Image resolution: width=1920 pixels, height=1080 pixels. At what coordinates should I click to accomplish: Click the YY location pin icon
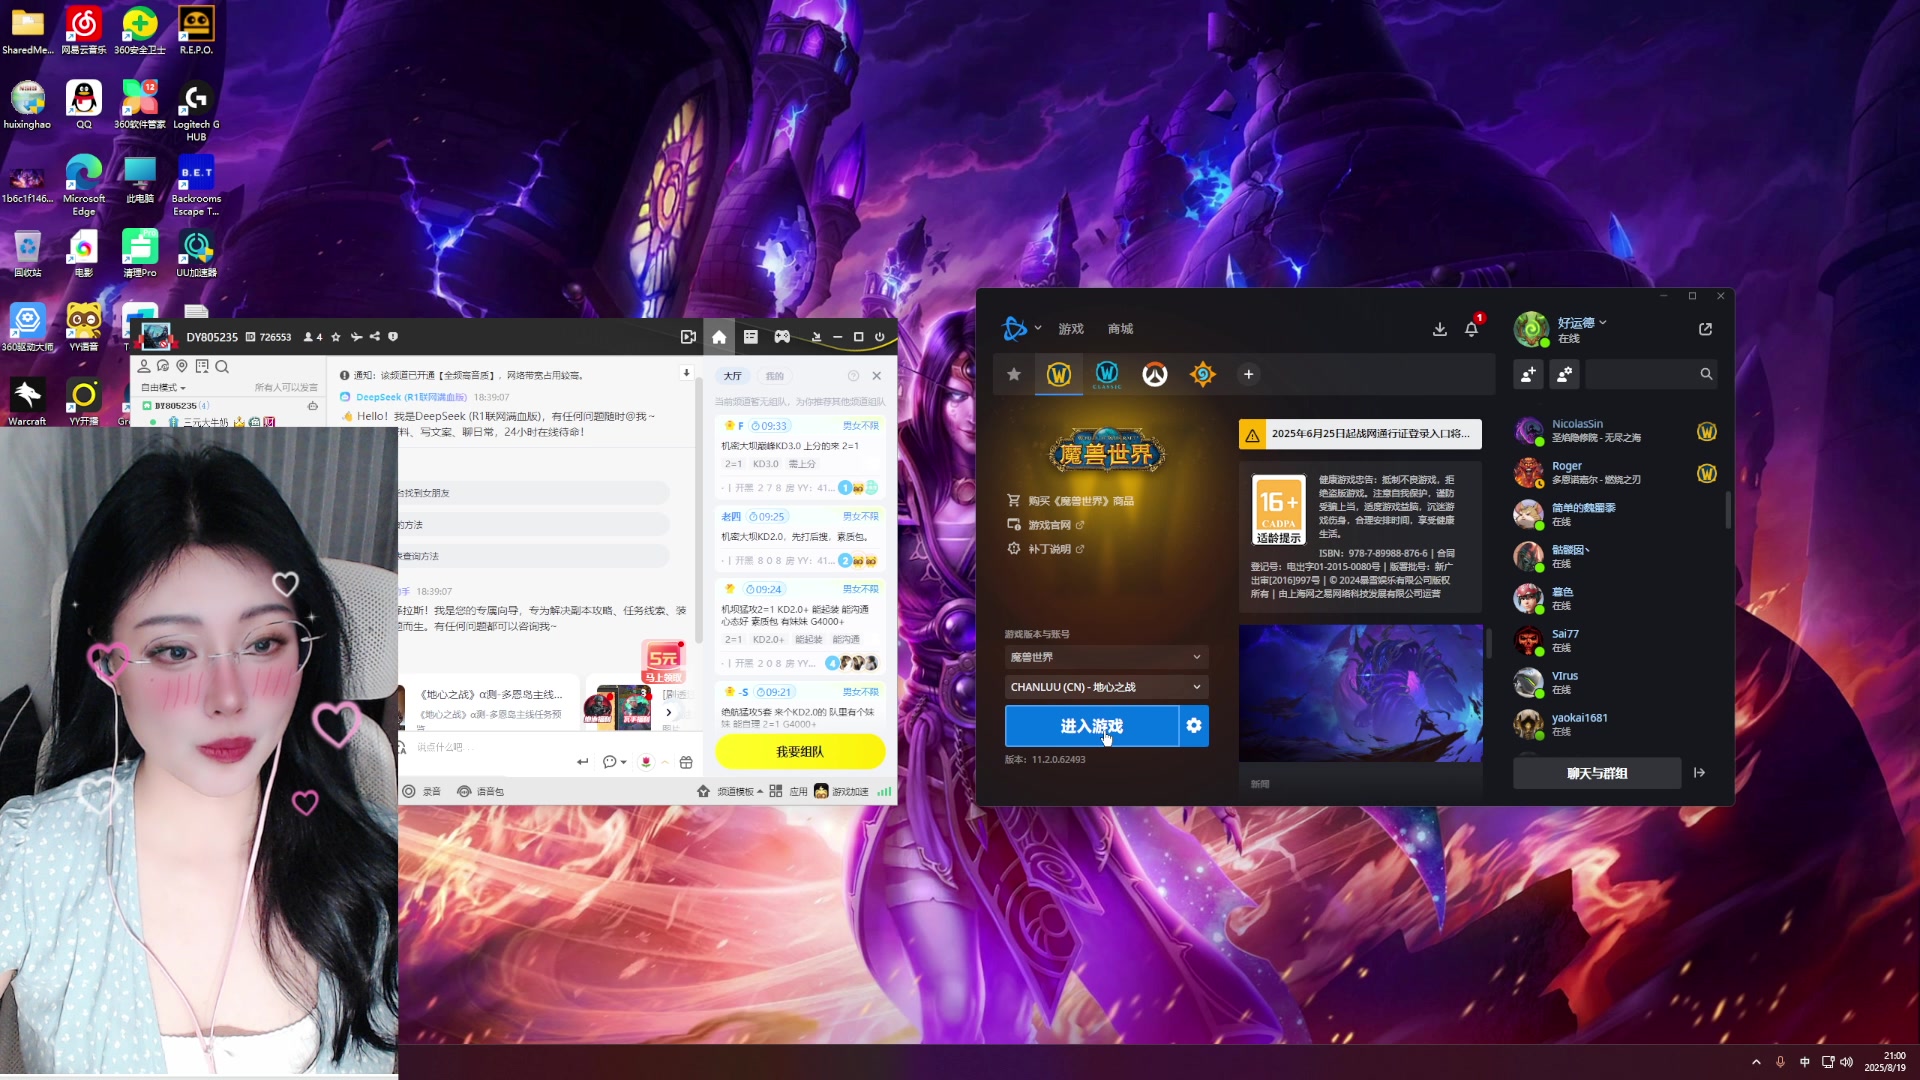[182, 366]
